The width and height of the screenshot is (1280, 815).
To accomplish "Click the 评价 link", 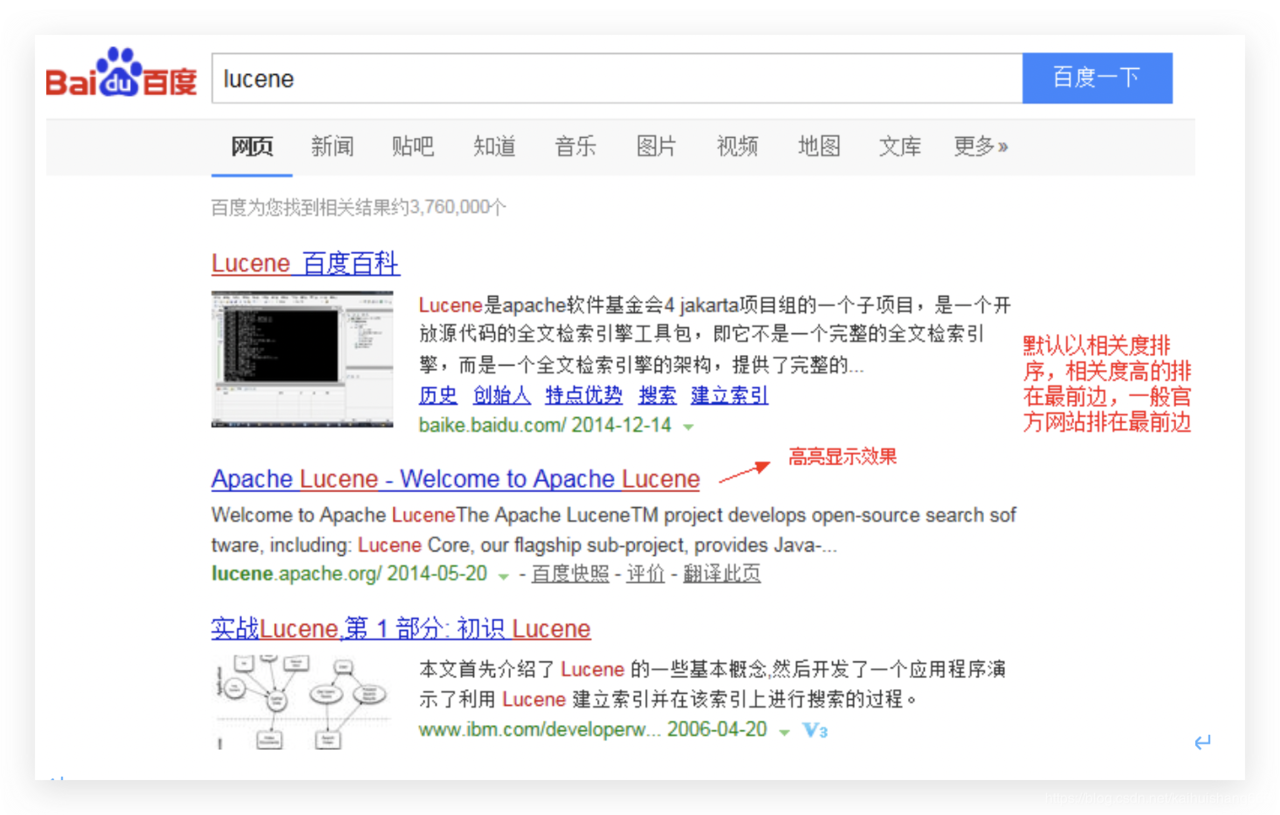I will [x=646, y=574].
